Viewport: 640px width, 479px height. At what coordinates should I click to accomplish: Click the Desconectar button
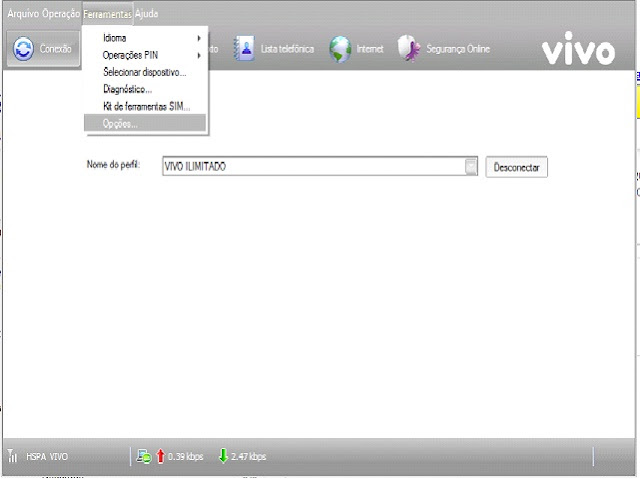click(516, 167)
